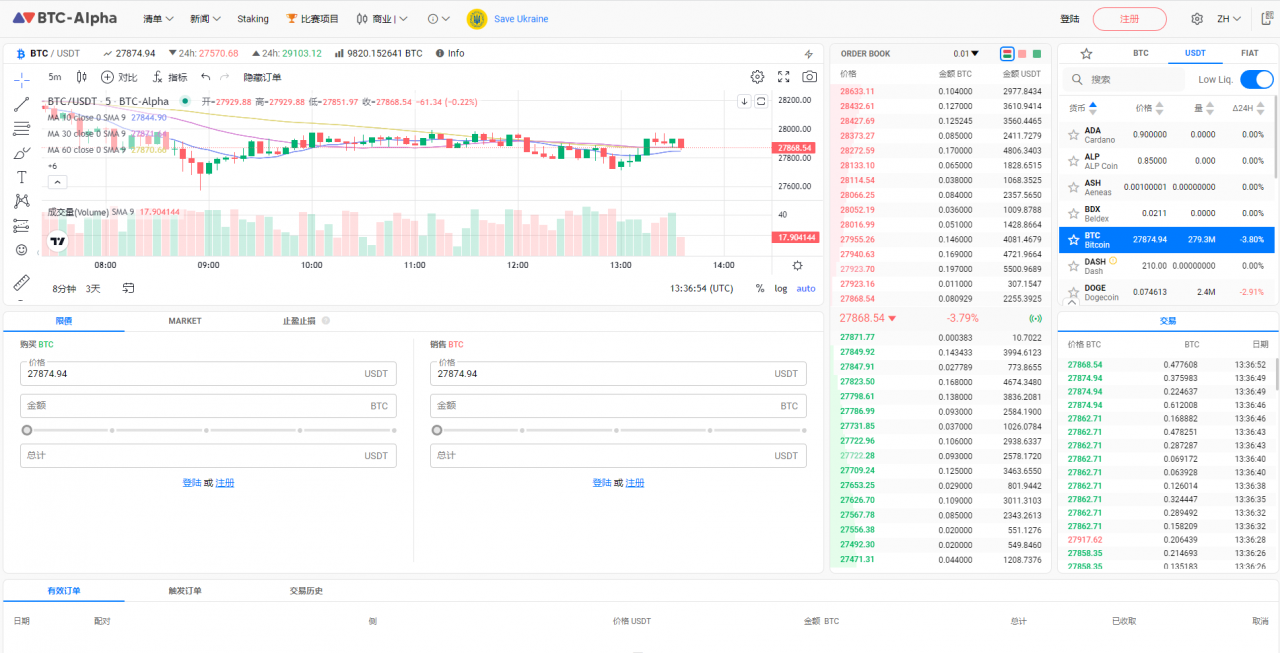This screenshot has height=653, width=1280.
Task: Open the 清单 dropdown menu
Action: (158, 19)
